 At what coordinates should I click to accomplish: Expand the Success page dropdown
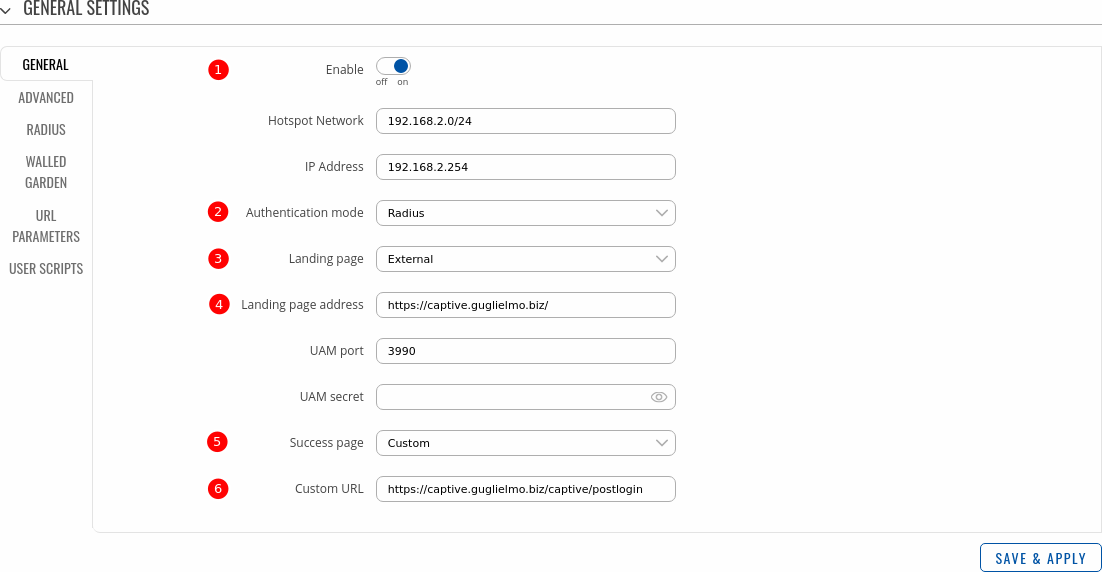(x=525, y=443)
